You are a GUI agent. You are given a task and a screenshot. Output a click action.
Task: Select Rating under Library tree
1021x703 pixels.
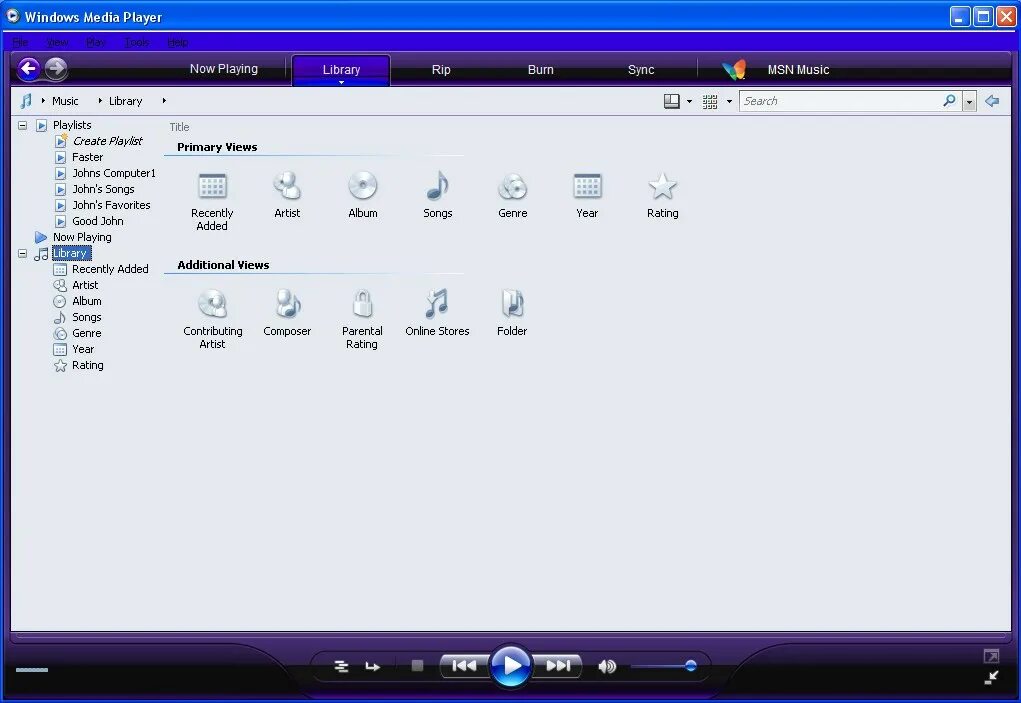pos(88,365)
